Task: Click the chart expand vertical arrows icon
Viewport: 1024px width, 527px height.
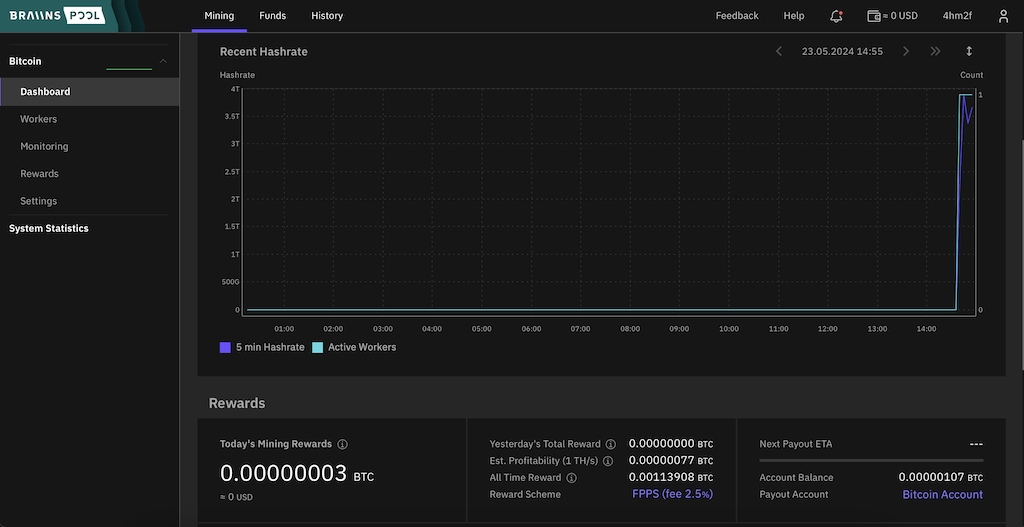Action: [968, 51]
